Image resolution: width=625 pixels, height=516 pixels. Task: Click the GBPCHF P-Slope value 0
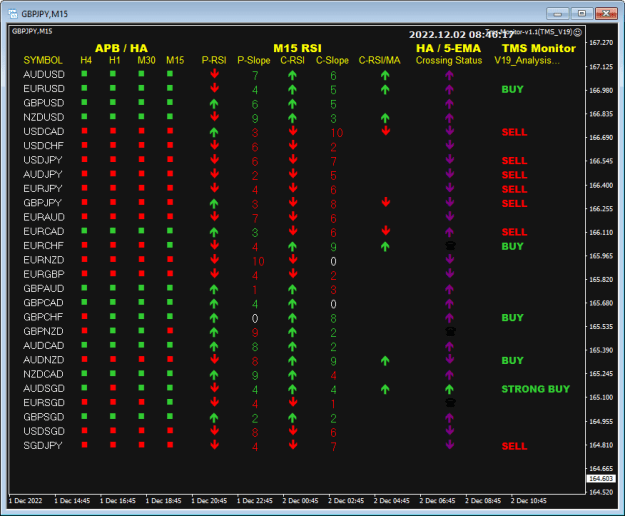(x=255, y=319)
